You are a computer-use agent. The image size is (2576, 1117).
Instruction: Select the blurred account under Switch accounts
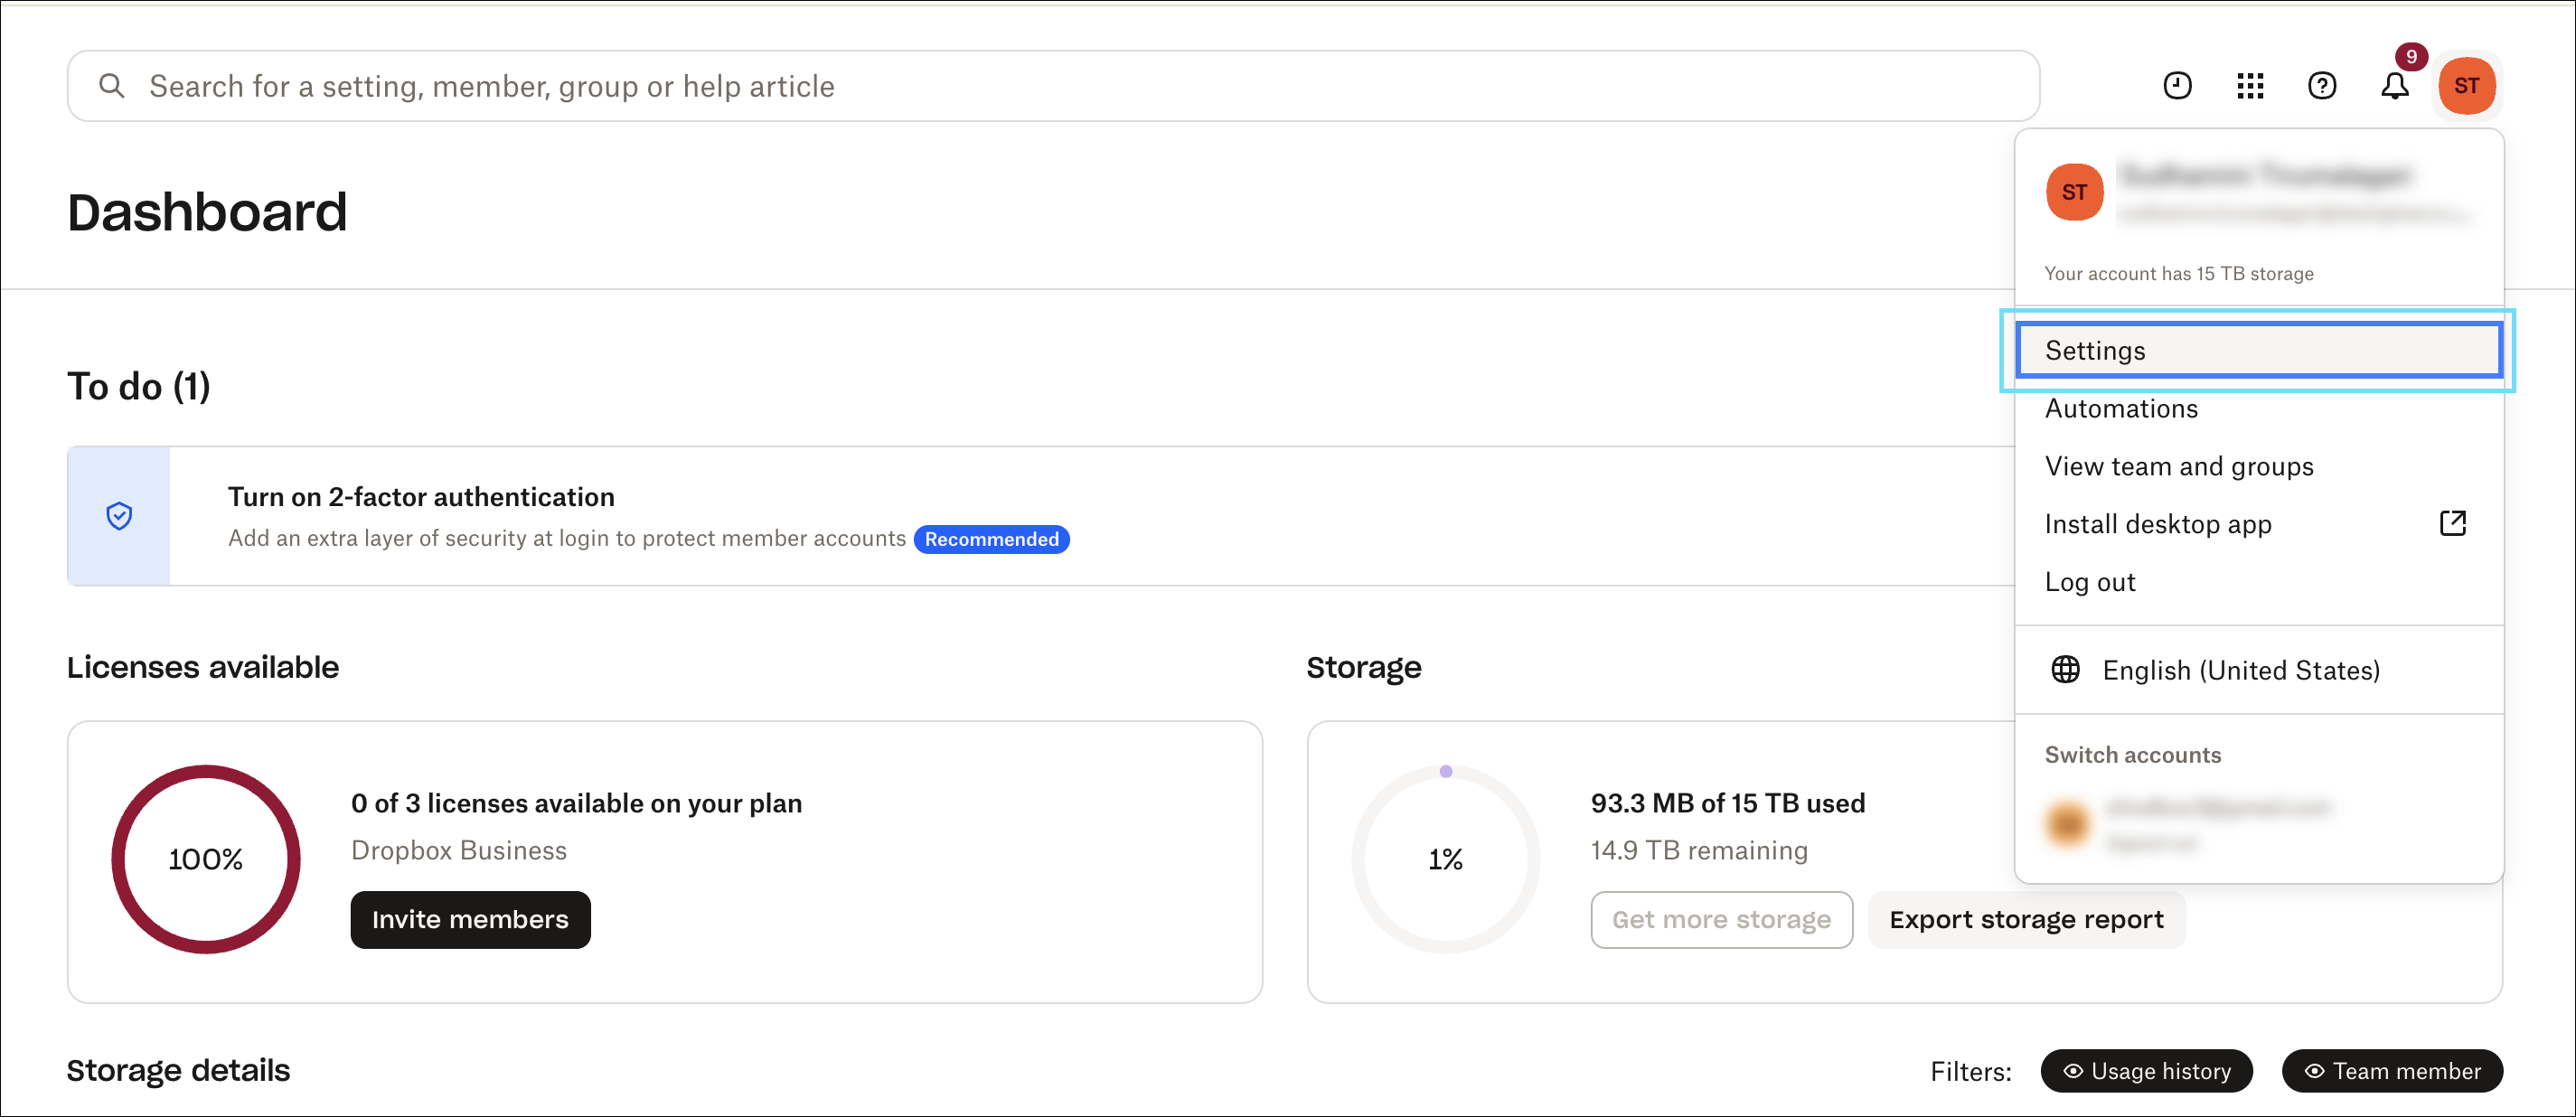(x=2190, y=824)
